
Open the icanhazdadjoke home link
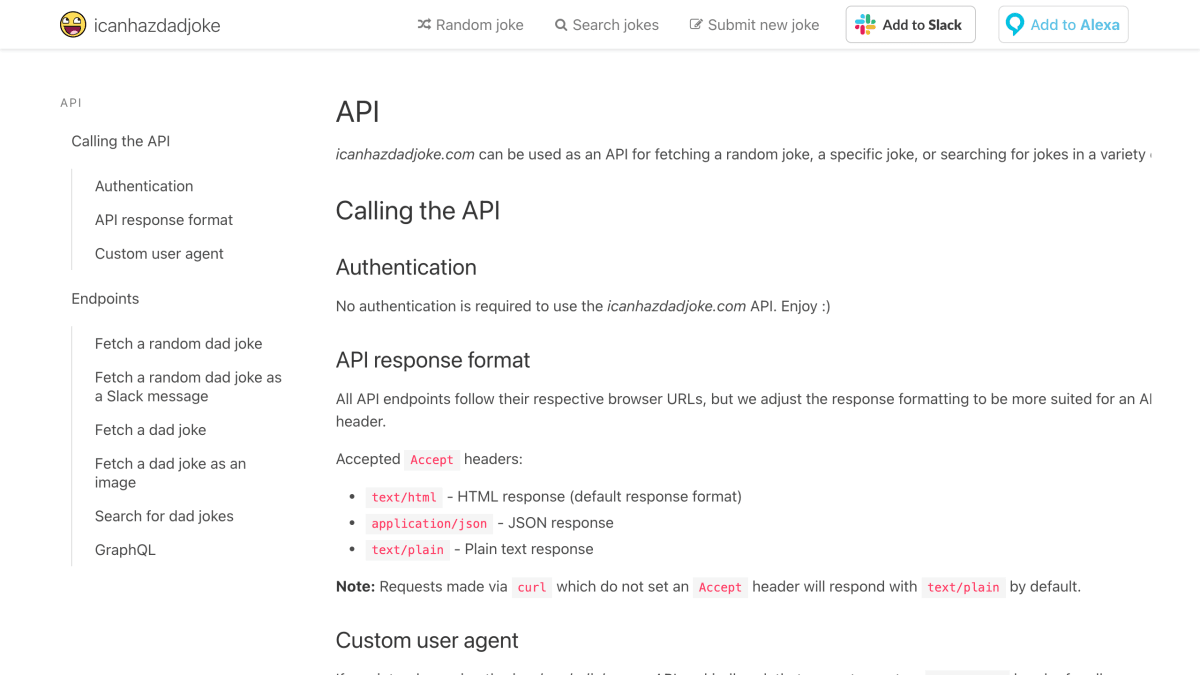[x=140, y=25]
